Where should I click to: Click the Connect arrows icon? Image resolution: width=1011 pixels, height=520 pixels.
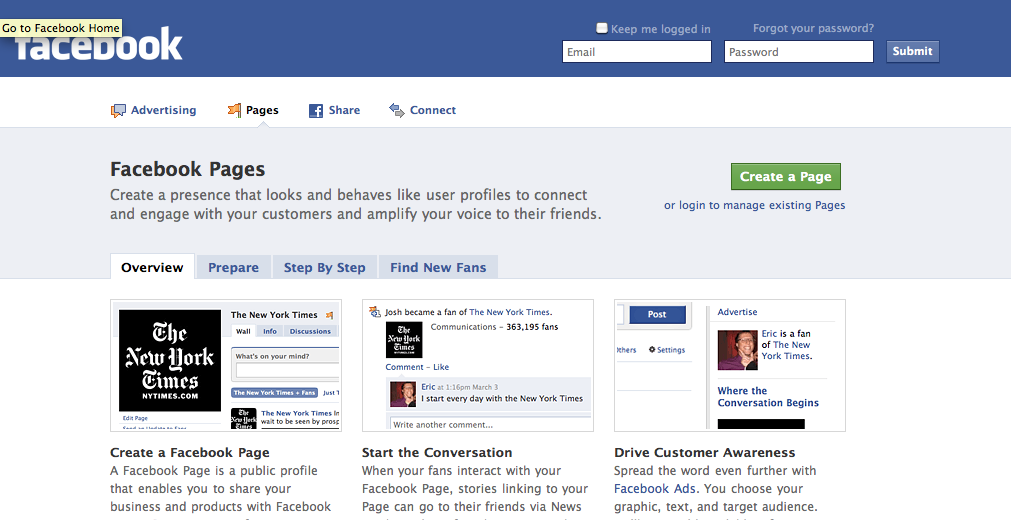tap(397, 110)
